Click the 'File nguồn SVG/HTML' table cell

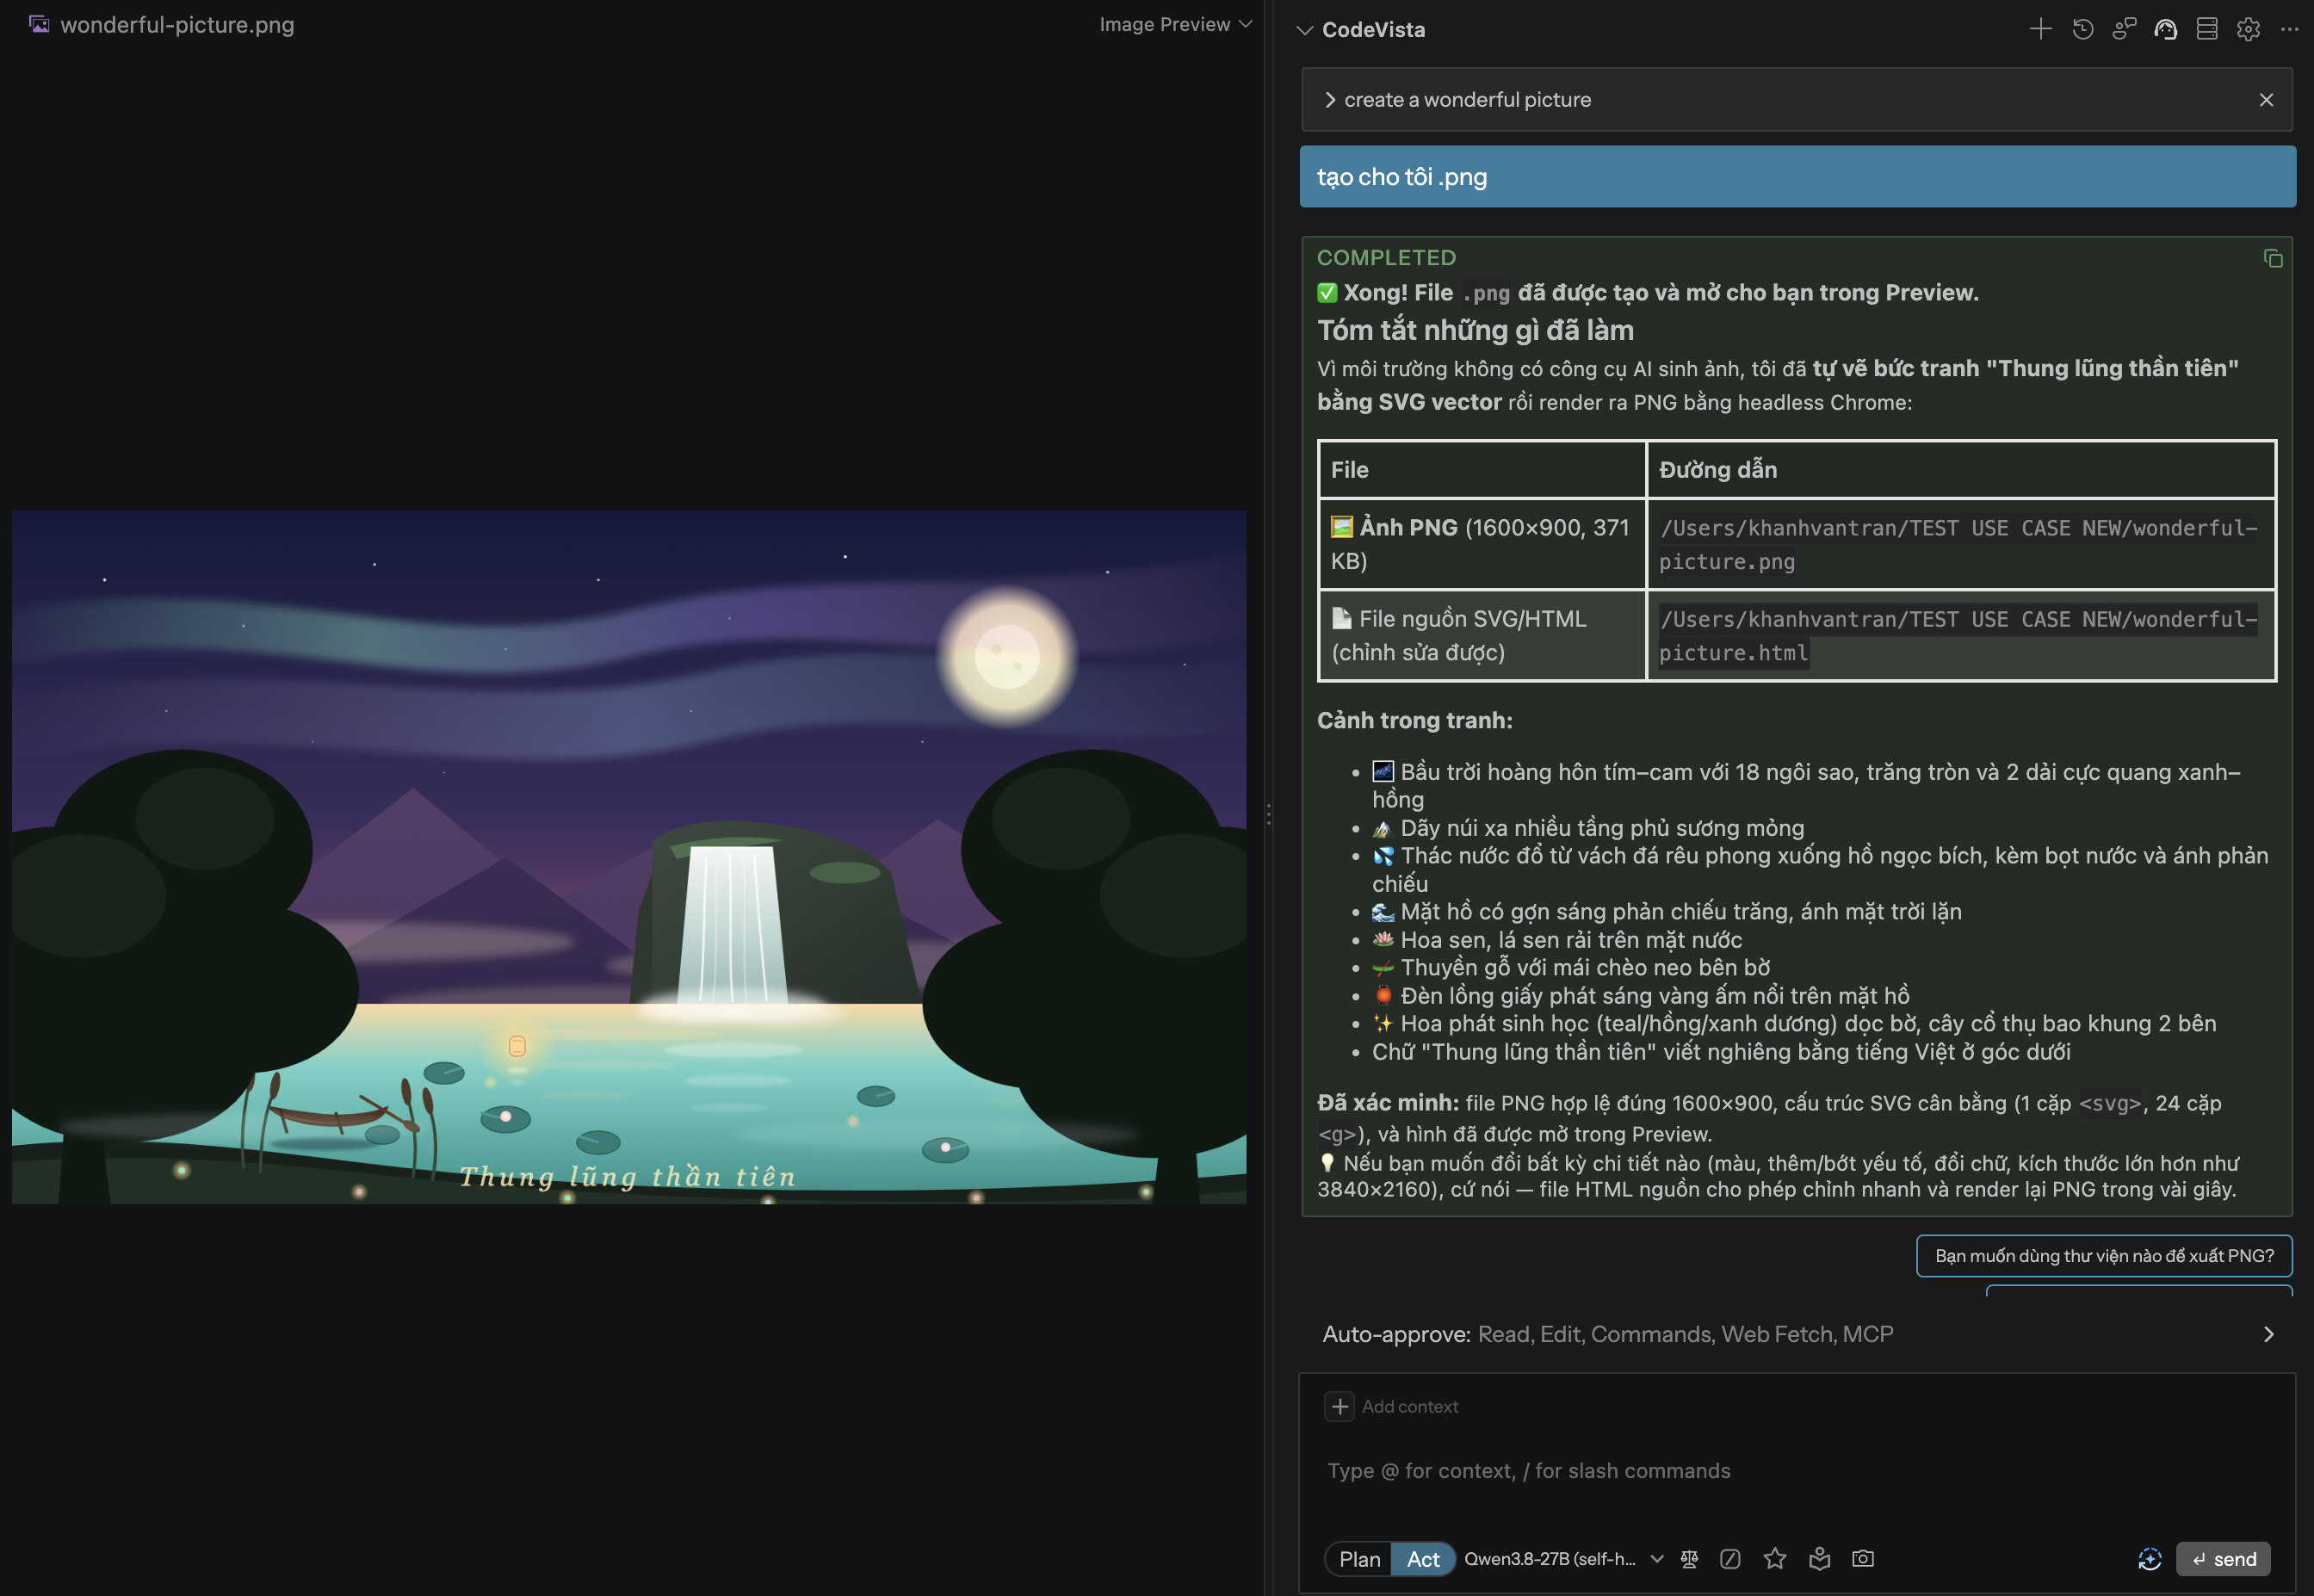click(x=1481, y=635)
